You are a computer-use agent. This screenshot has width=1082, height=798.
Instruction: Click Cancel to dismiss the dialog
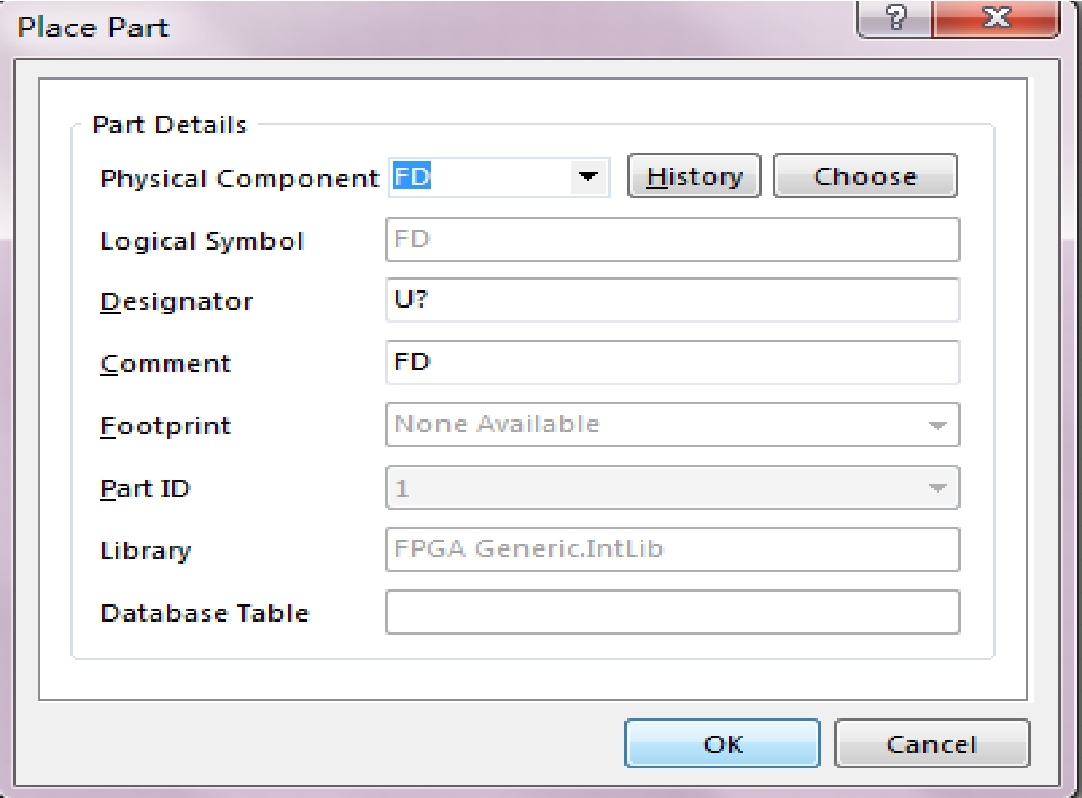[x=932, y=743]
